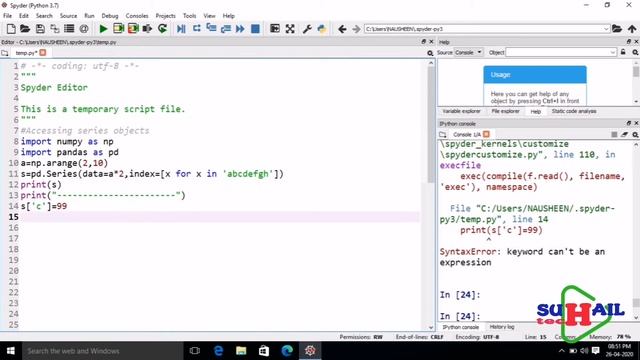Click the Step over debug icon
Viewport: 640px width, 360px height.
(196, 29)
